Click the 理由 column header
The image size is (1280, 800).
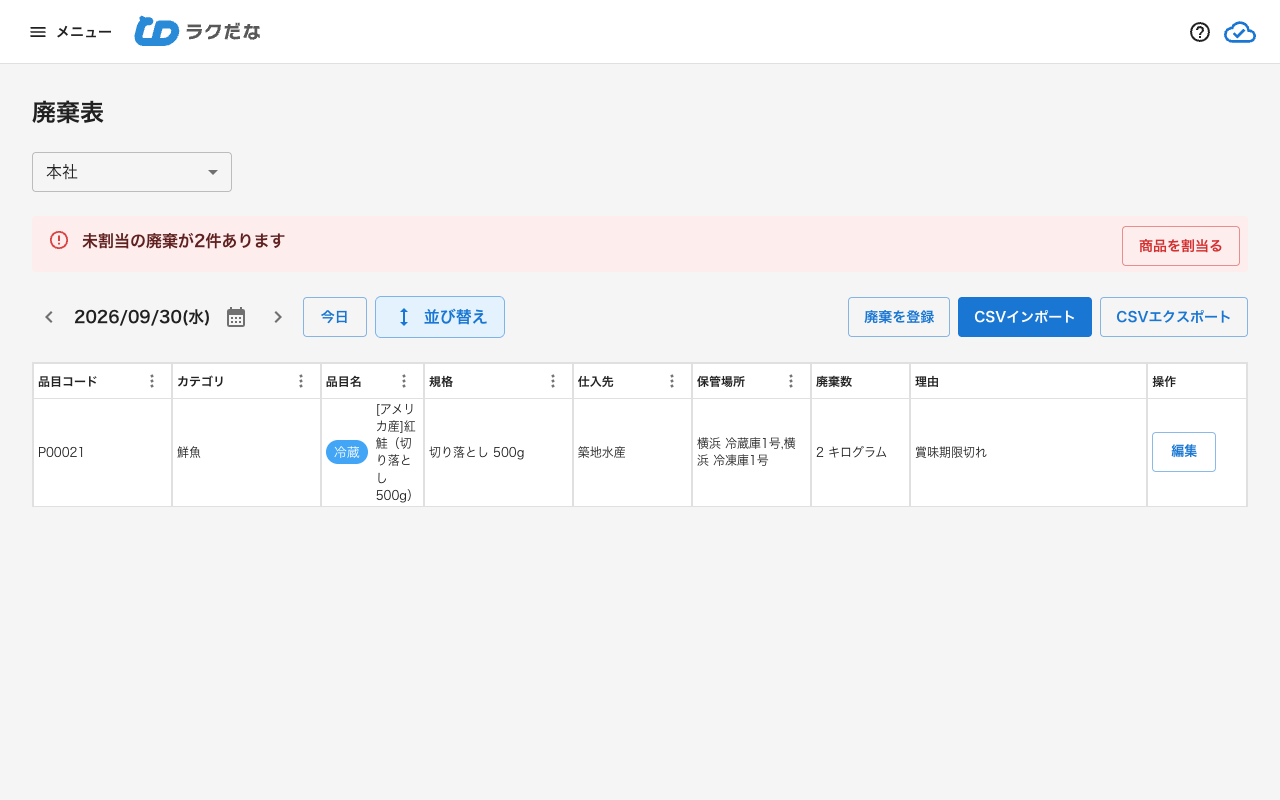point(1028,381)
